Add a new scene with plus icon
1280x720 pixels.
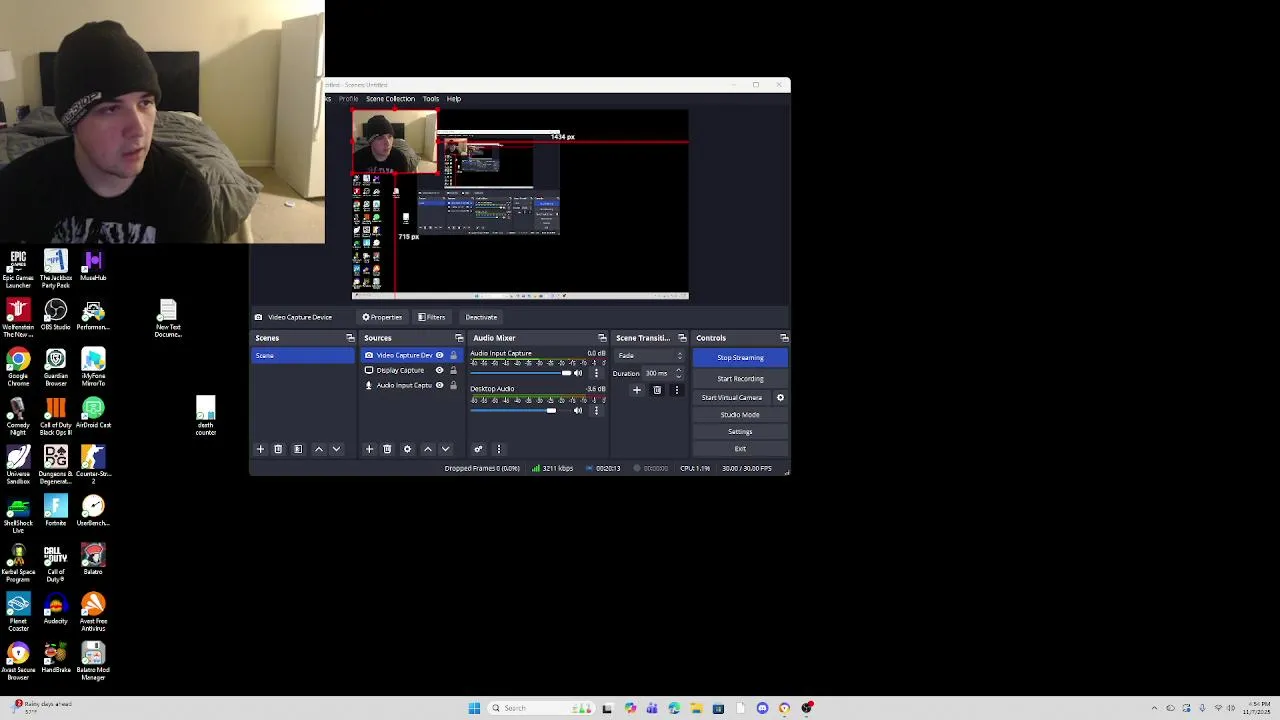(x=260, y=449)
